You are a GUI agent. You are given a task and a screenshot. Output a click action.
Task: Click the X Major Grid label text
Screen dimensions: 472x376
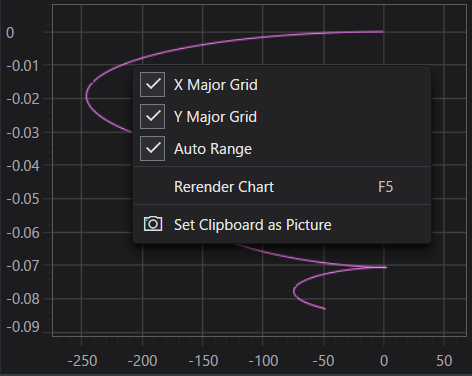(216, 85)
